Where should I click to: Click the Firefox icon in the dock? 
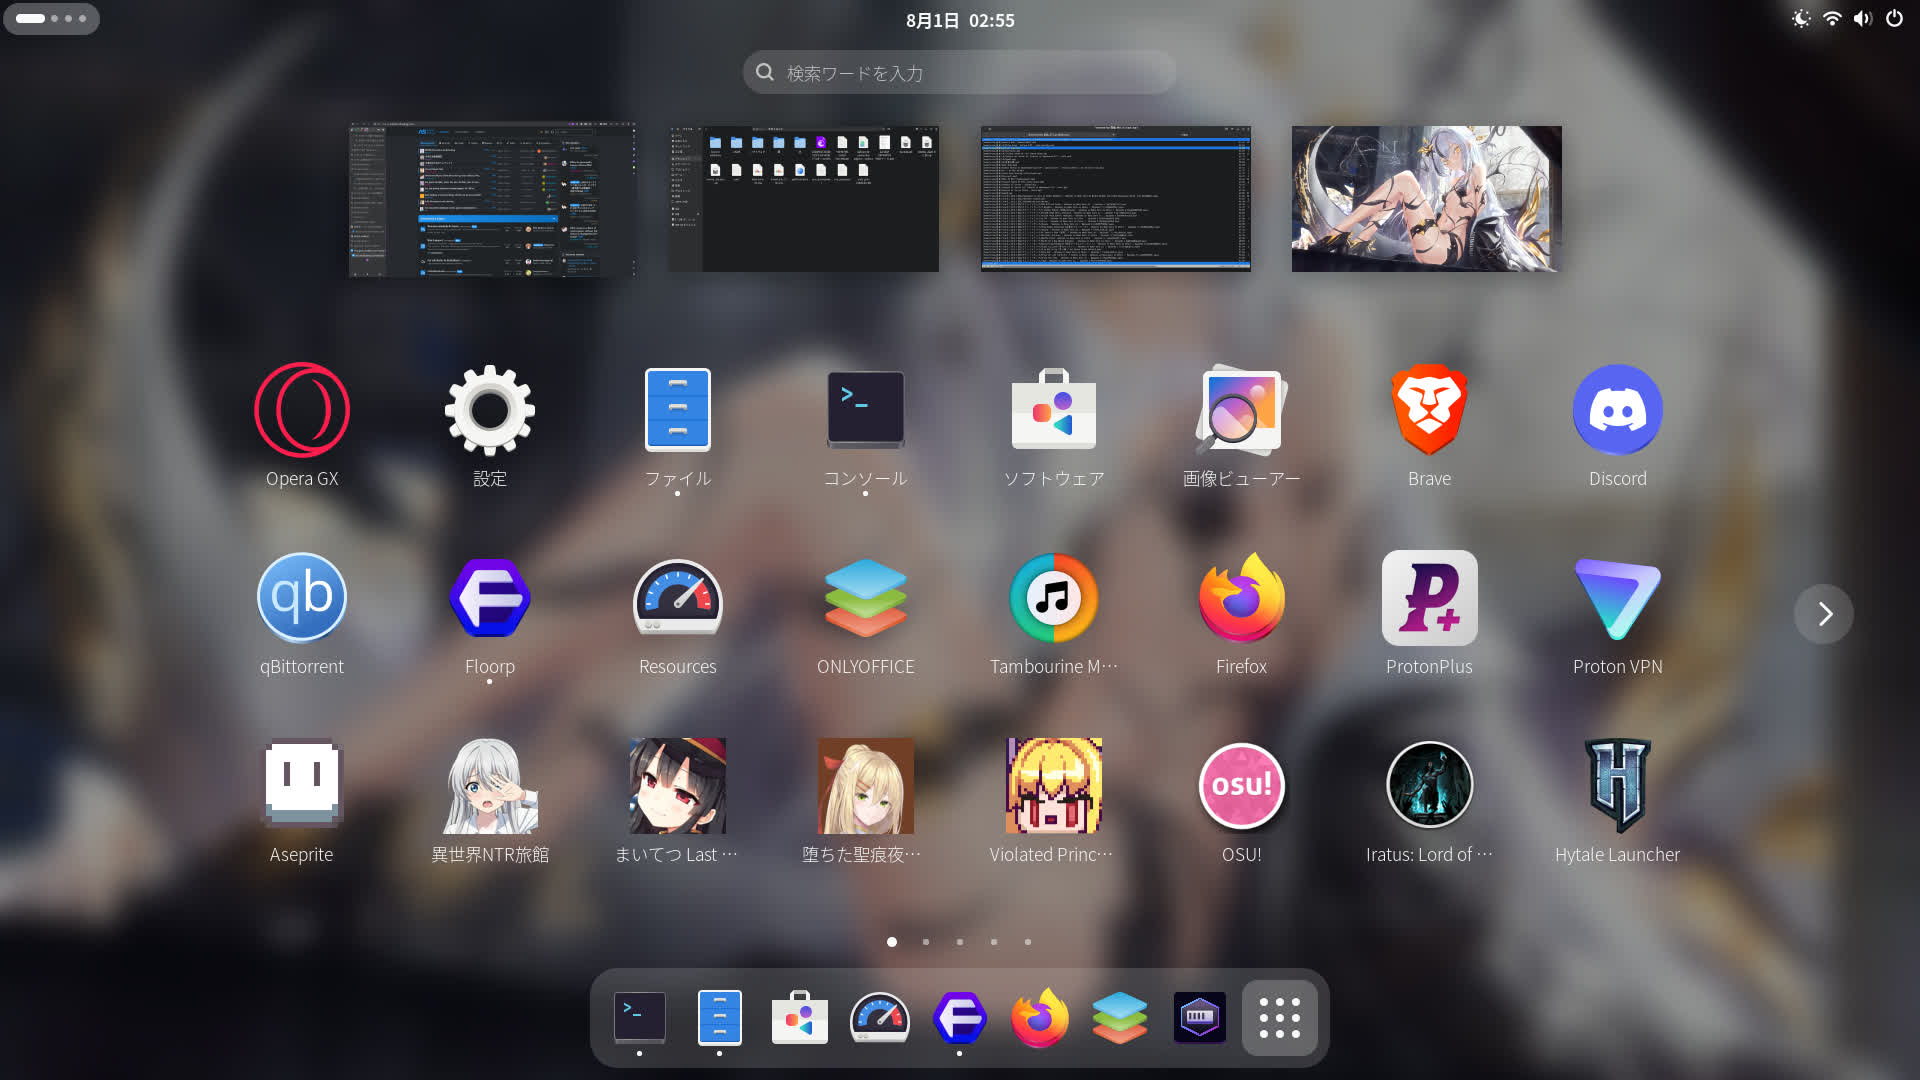1040,1018
